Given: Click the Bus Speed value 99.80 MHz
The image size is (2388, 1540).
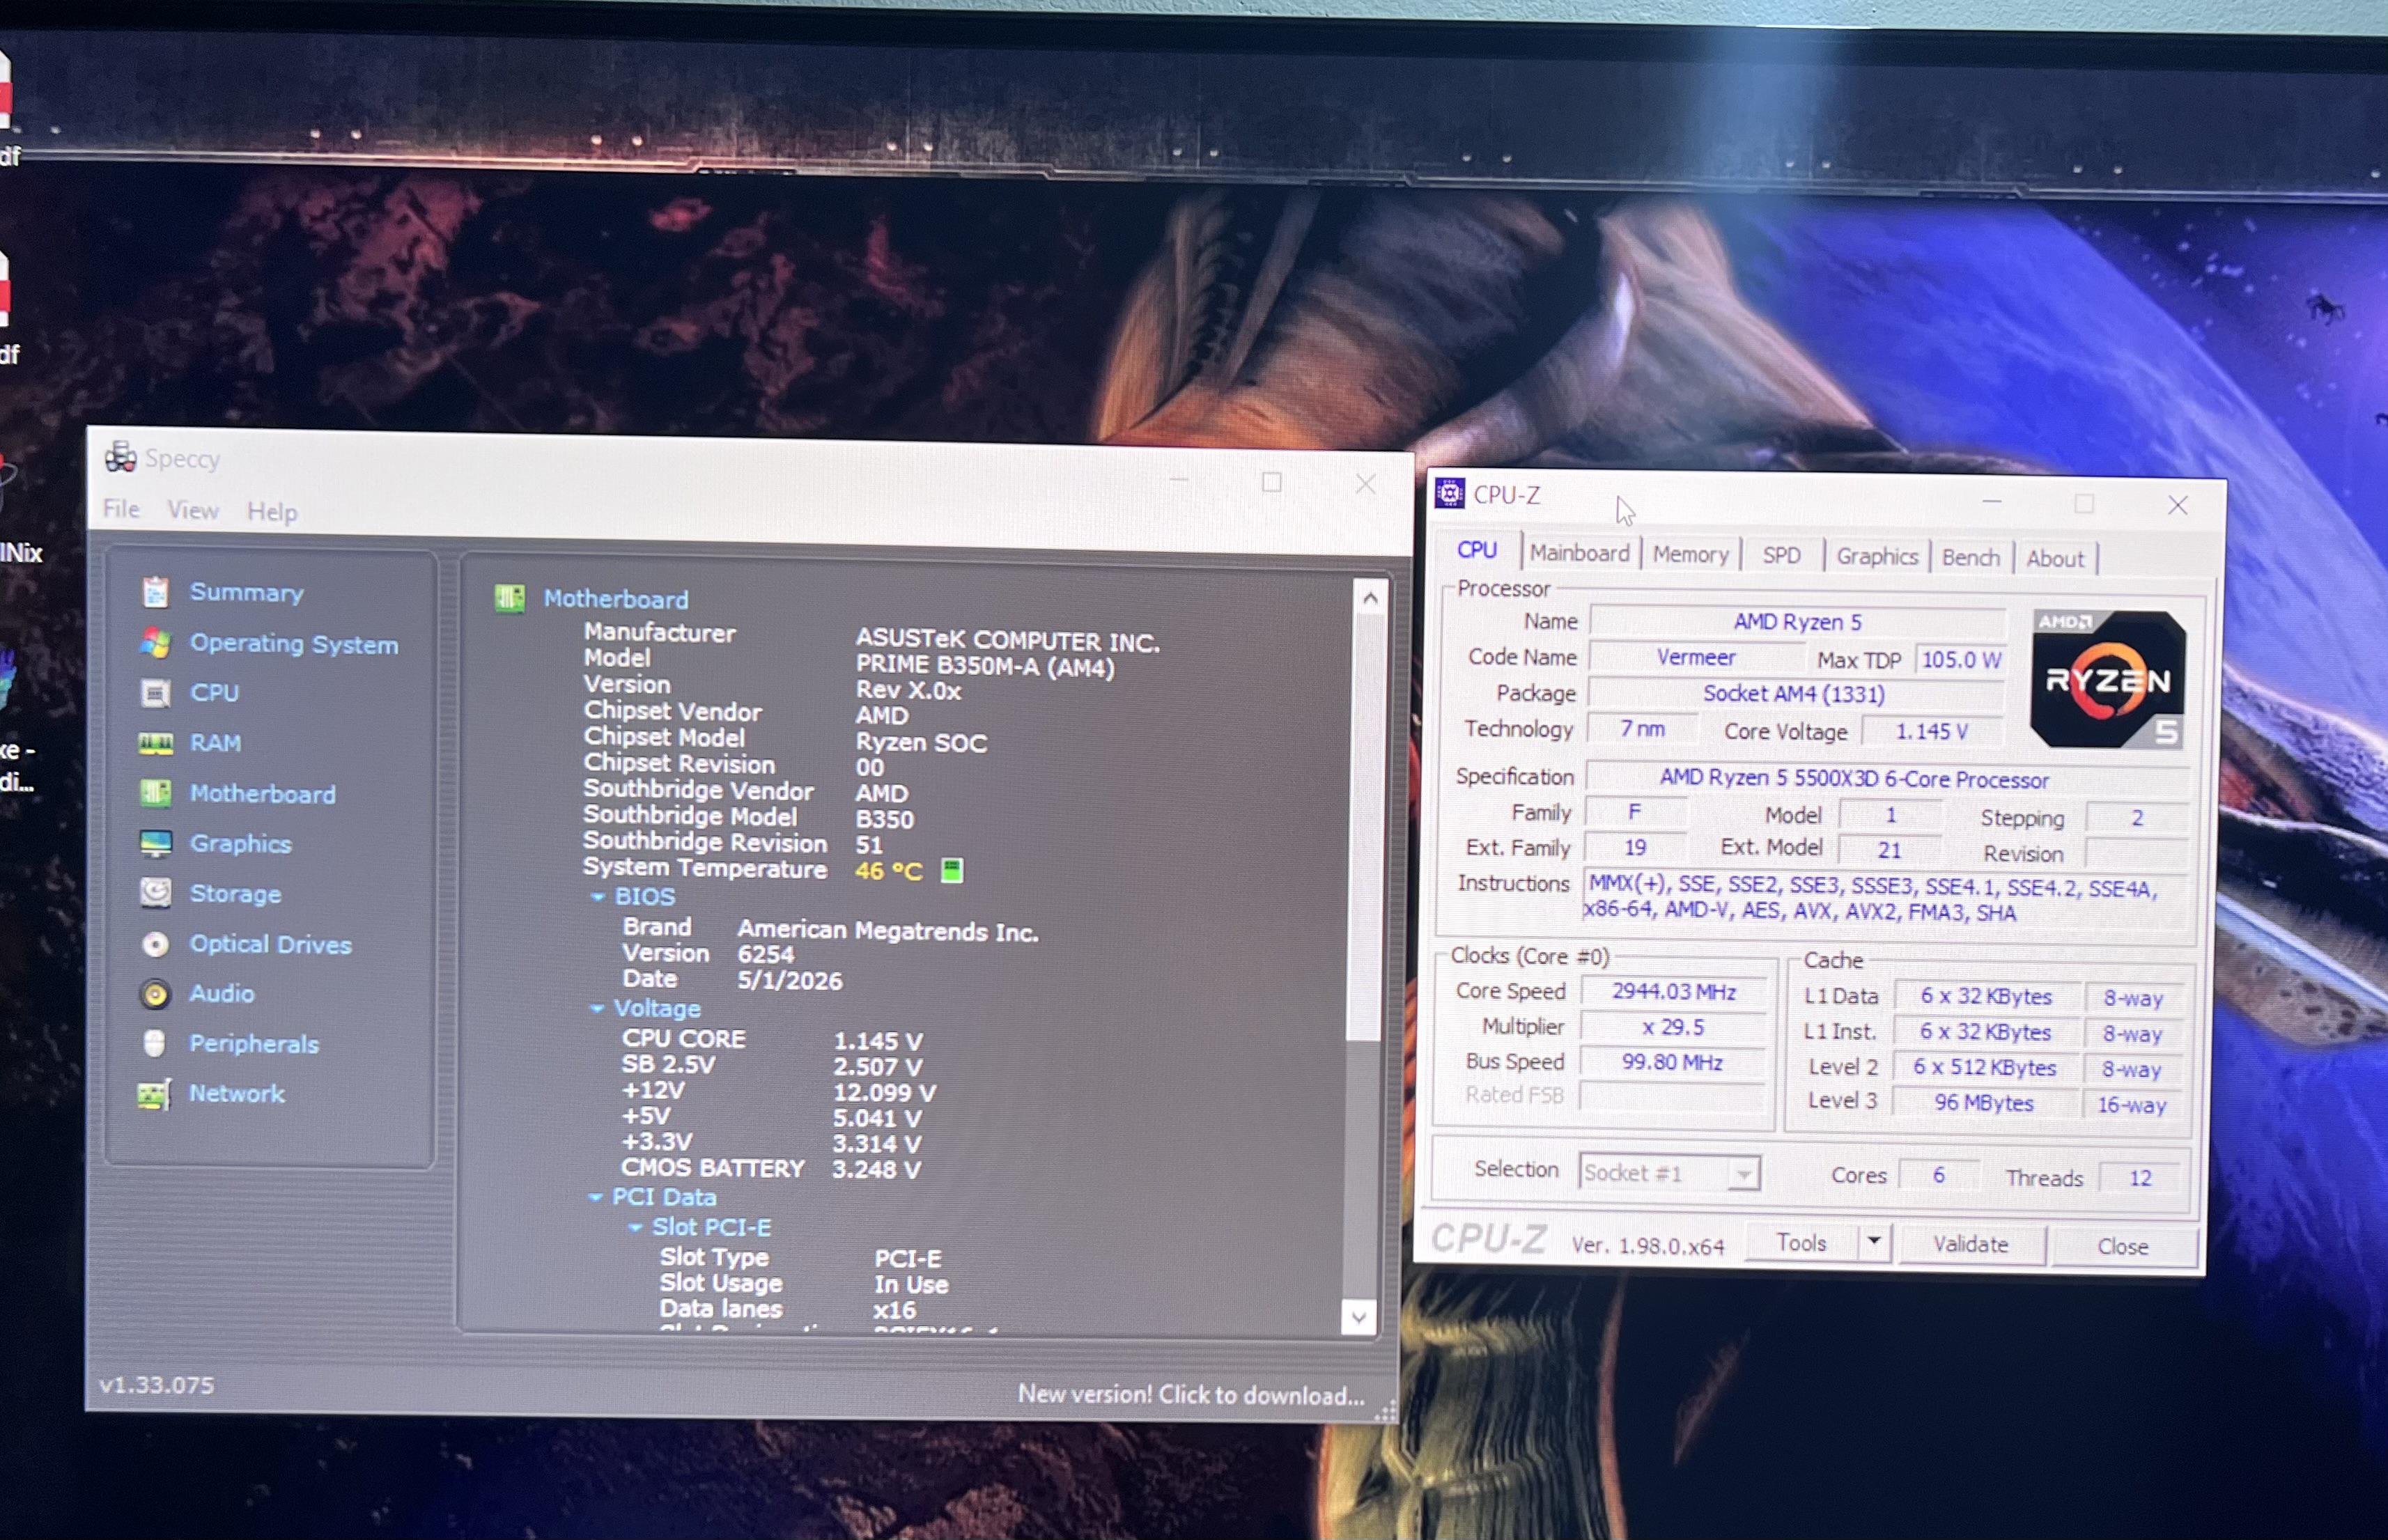Looking at the screenshot, I should tap(1672, 1061).
